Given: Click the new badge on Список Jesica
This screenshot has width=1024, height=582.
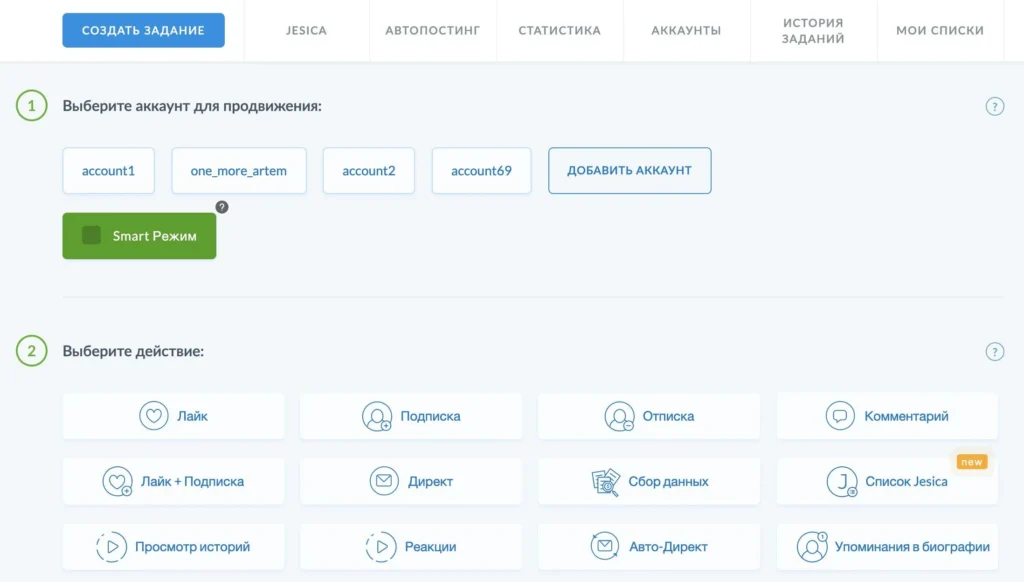Looking at the screenshot, I should point(972,462).
